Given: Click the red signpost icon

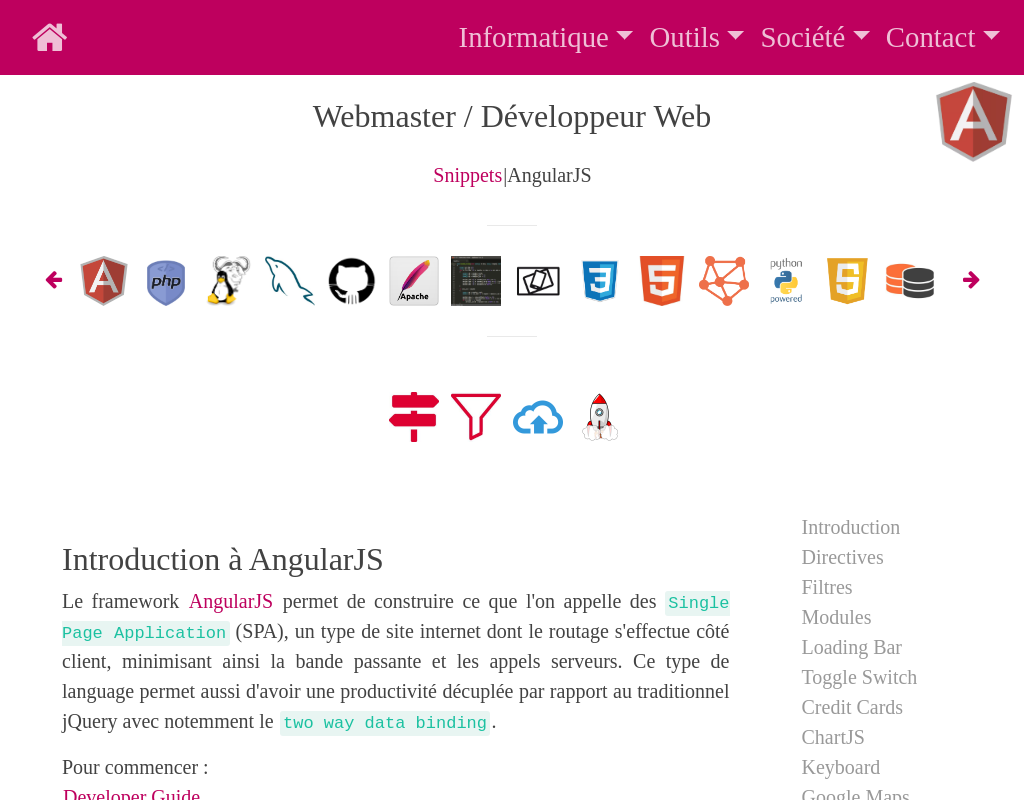Looking at the screenshot, I should pos(414,417).
